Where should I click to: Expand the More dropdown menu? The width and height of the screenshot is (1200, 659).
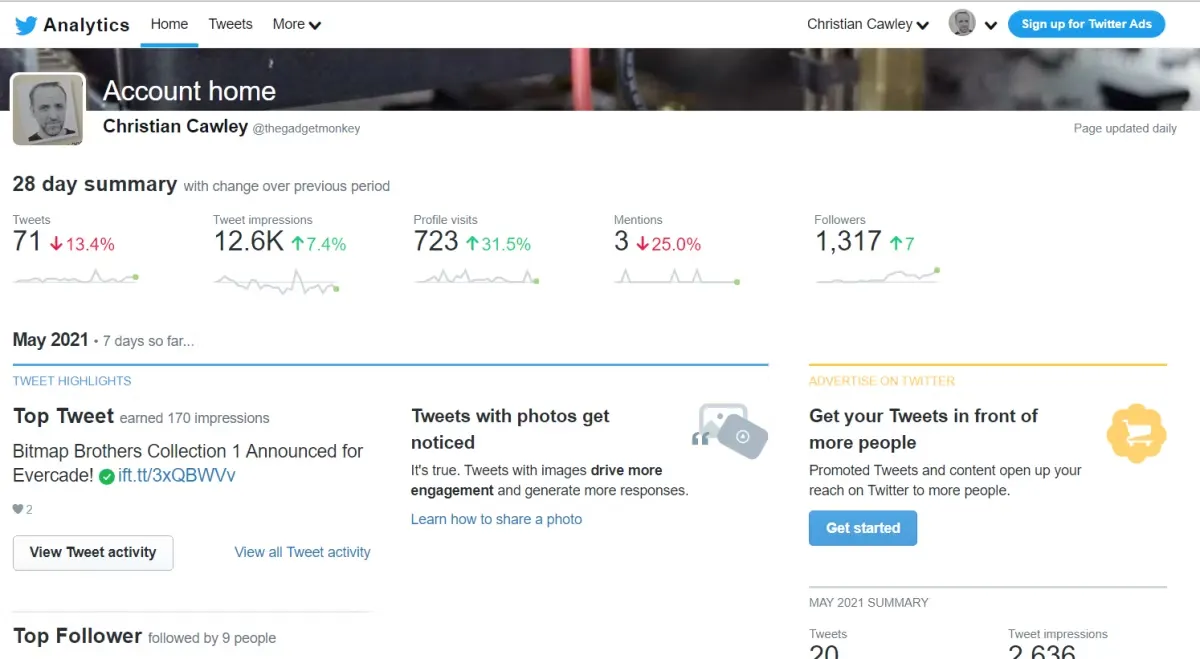pyautogui.click(x=297, y=24)
